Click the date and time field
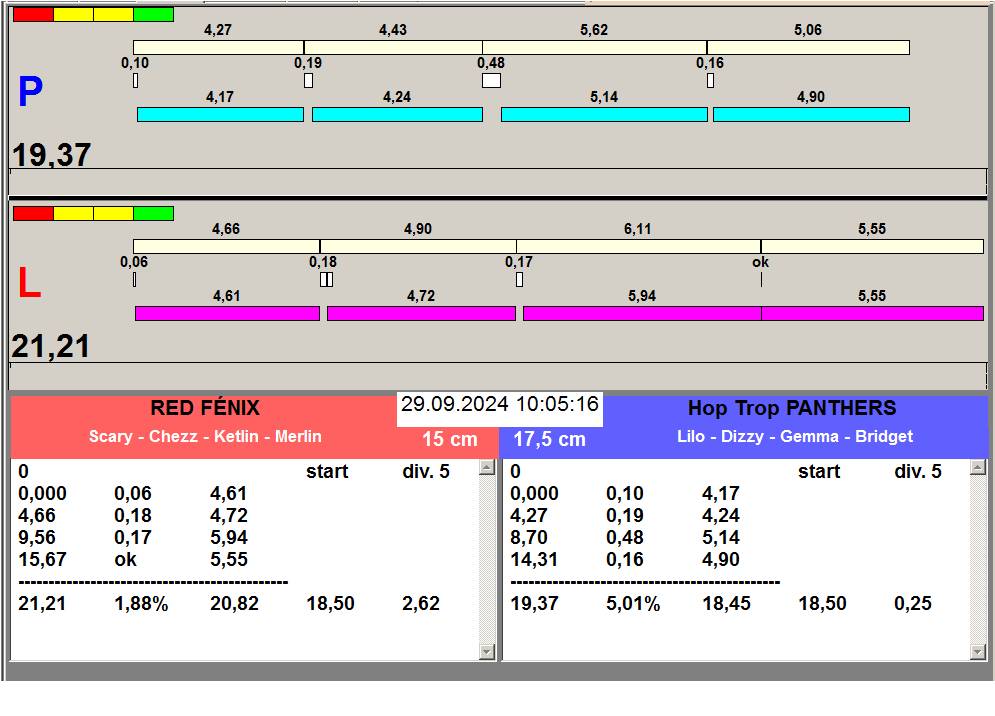This screenshot has height=716, width=995. (499, 405)
